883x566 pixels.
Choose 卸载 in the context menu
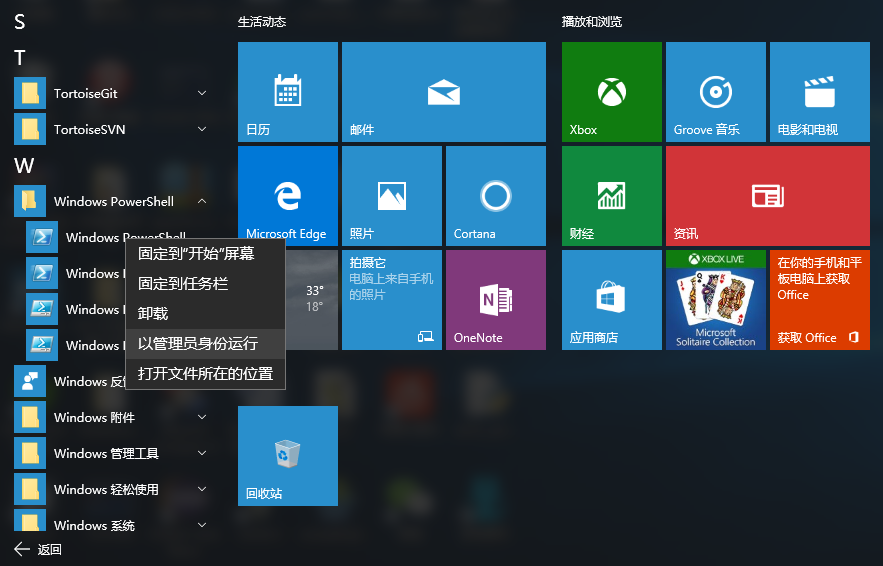click(205, 313)
